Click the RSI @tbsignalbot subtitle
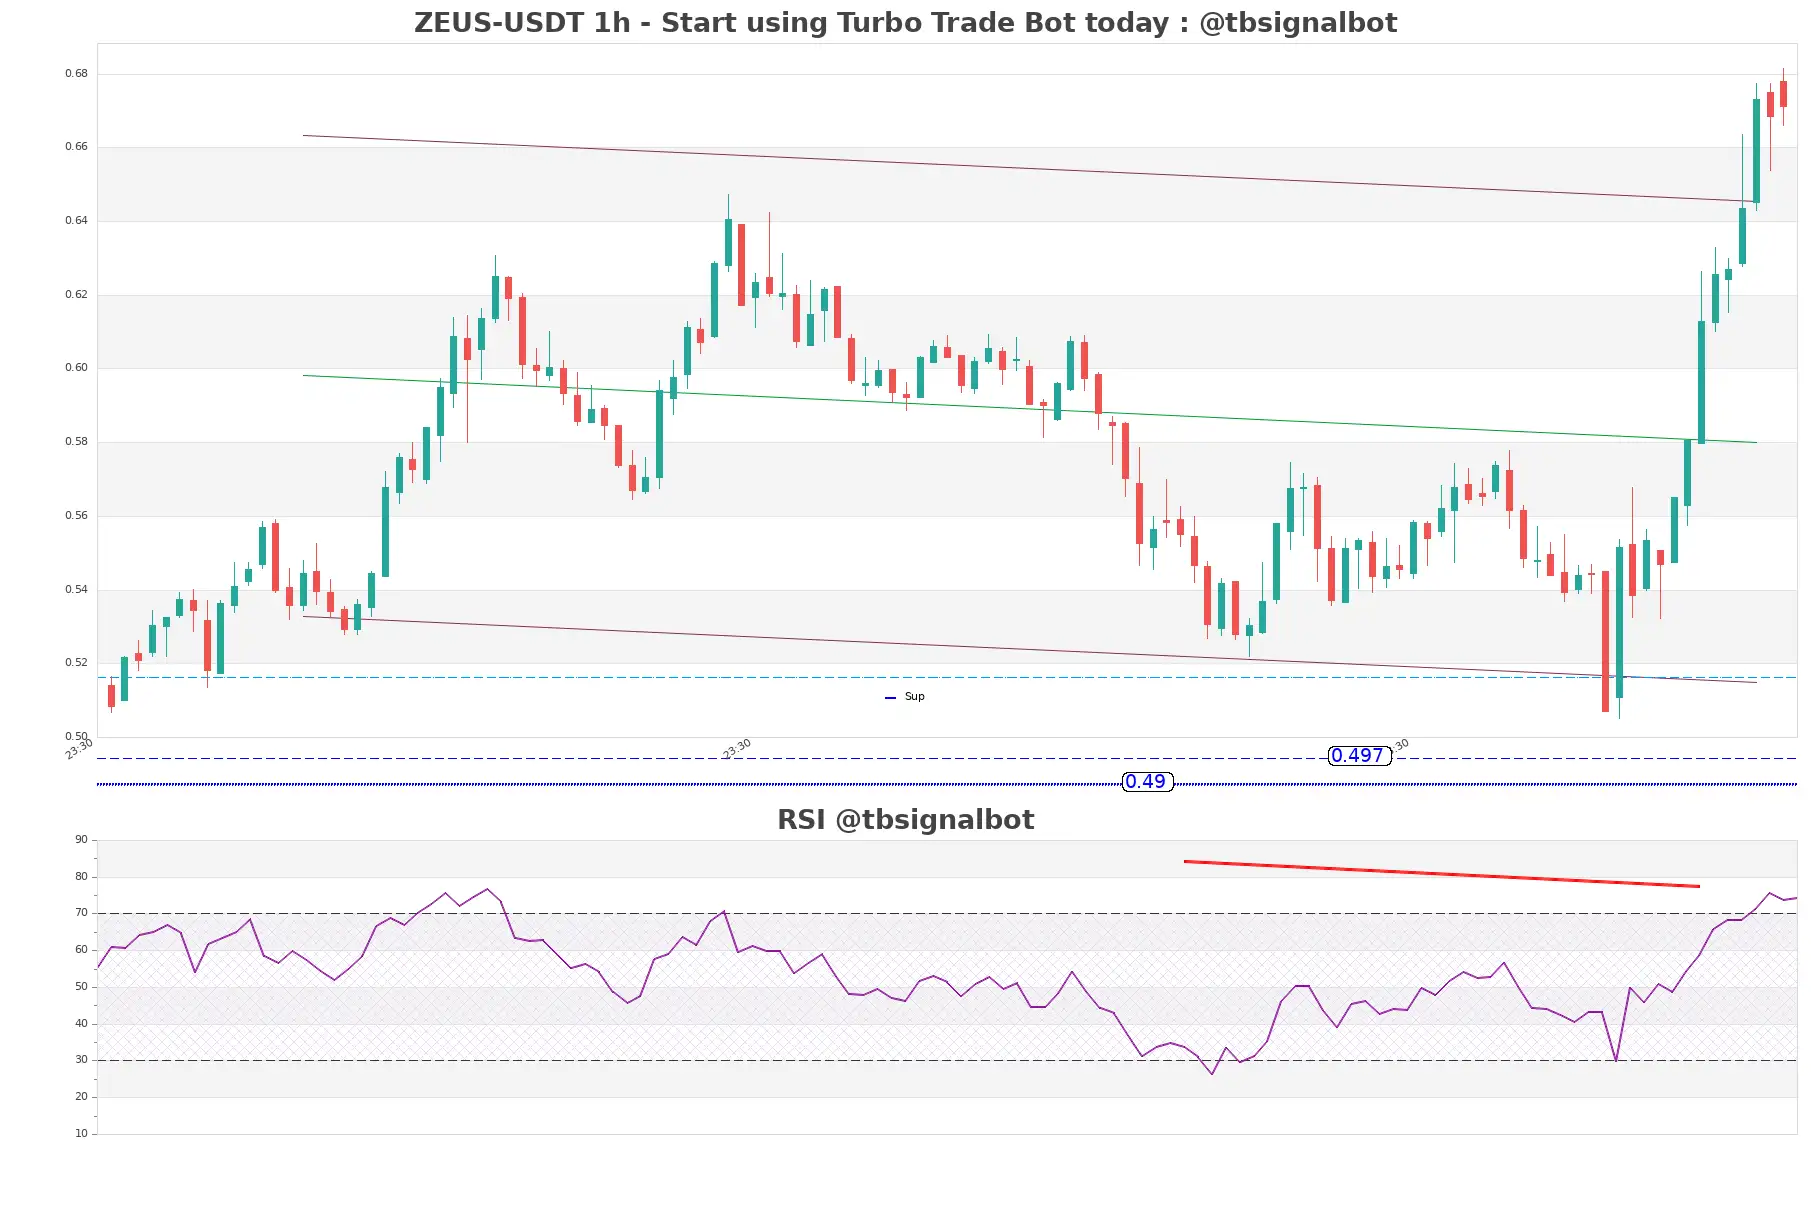The width and height of the screenshot is (1811, 1208). coord(905,820)
